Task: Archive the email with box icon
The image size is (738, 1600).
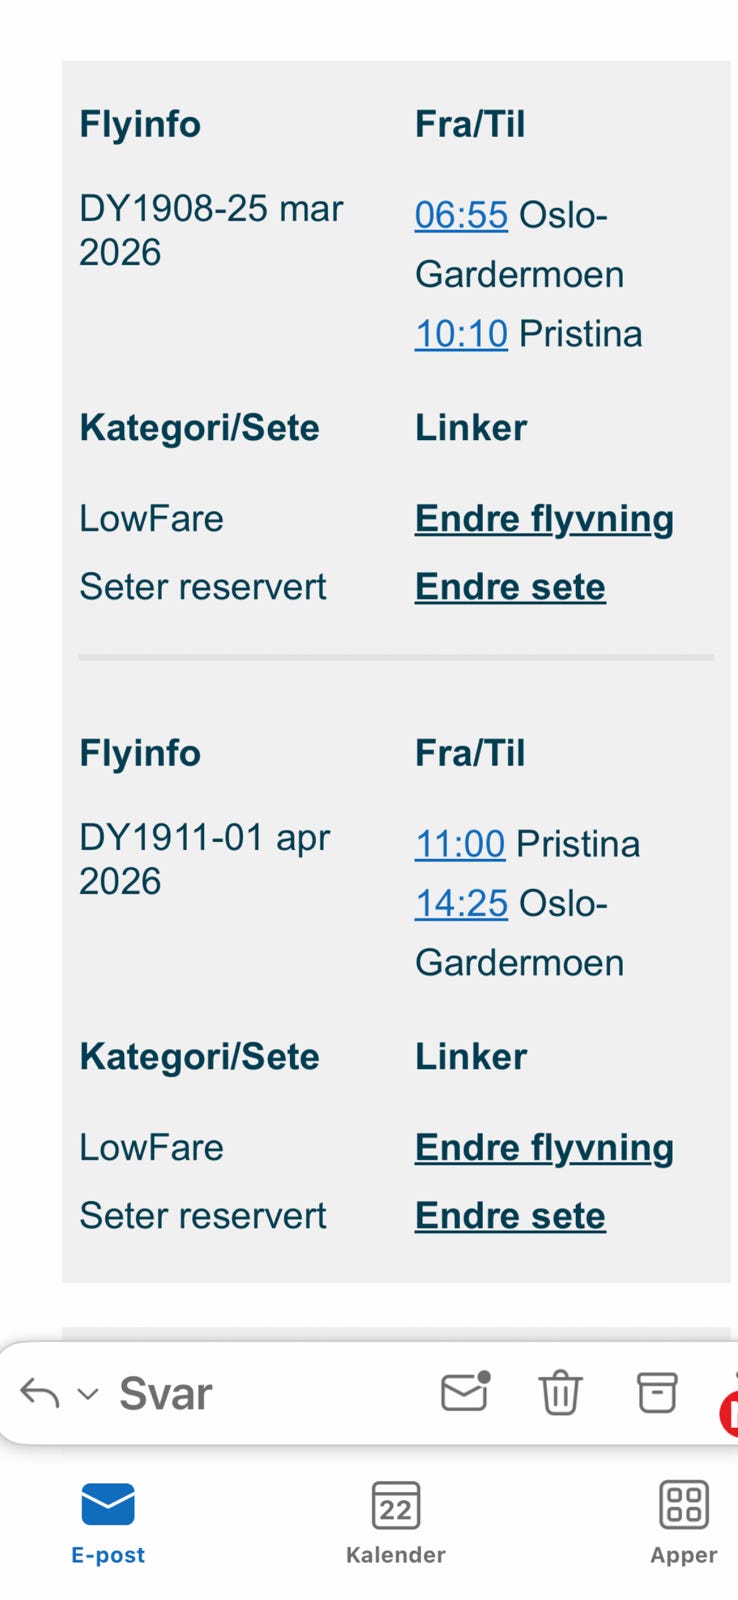Action: tap(657, 1392)
